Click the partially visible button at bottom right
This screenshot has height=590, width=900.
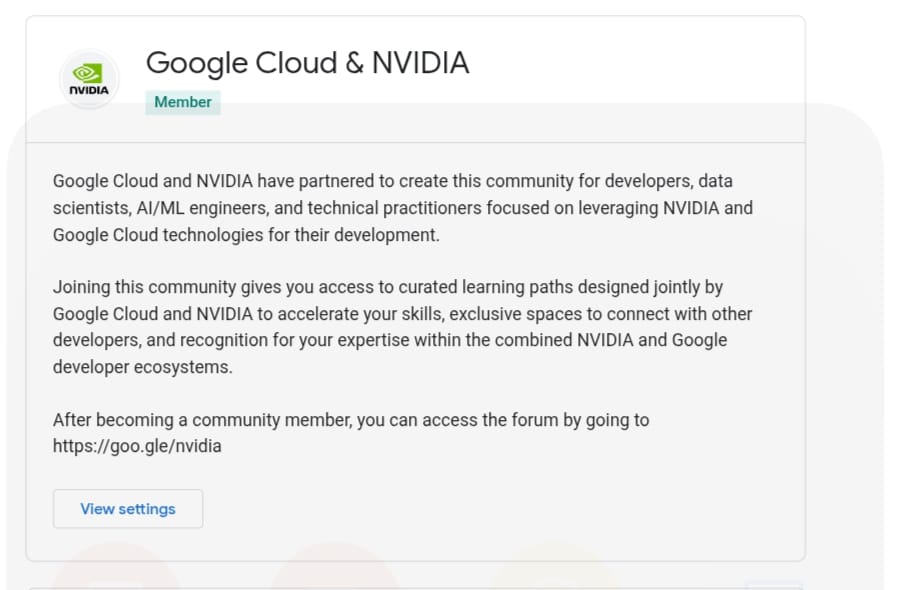773,584
